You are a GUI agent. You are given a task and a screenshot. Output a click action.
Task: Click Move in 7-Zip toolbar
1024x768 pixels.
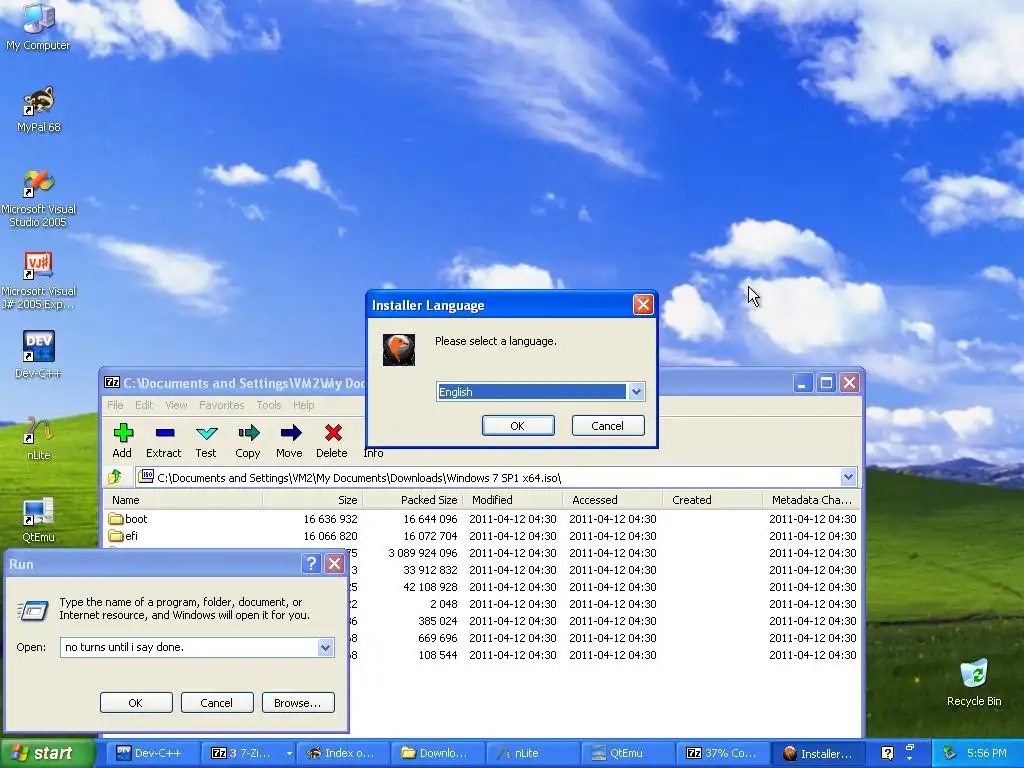coord(289,441)
